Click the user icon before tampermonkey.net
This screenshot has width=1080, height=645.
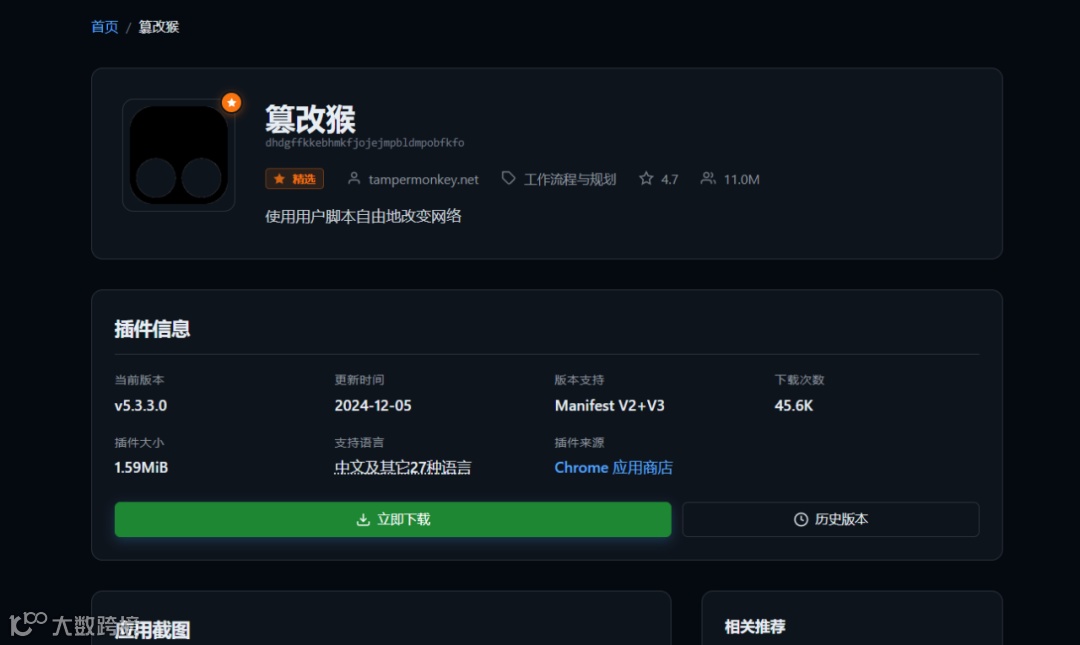pos(353,178)
